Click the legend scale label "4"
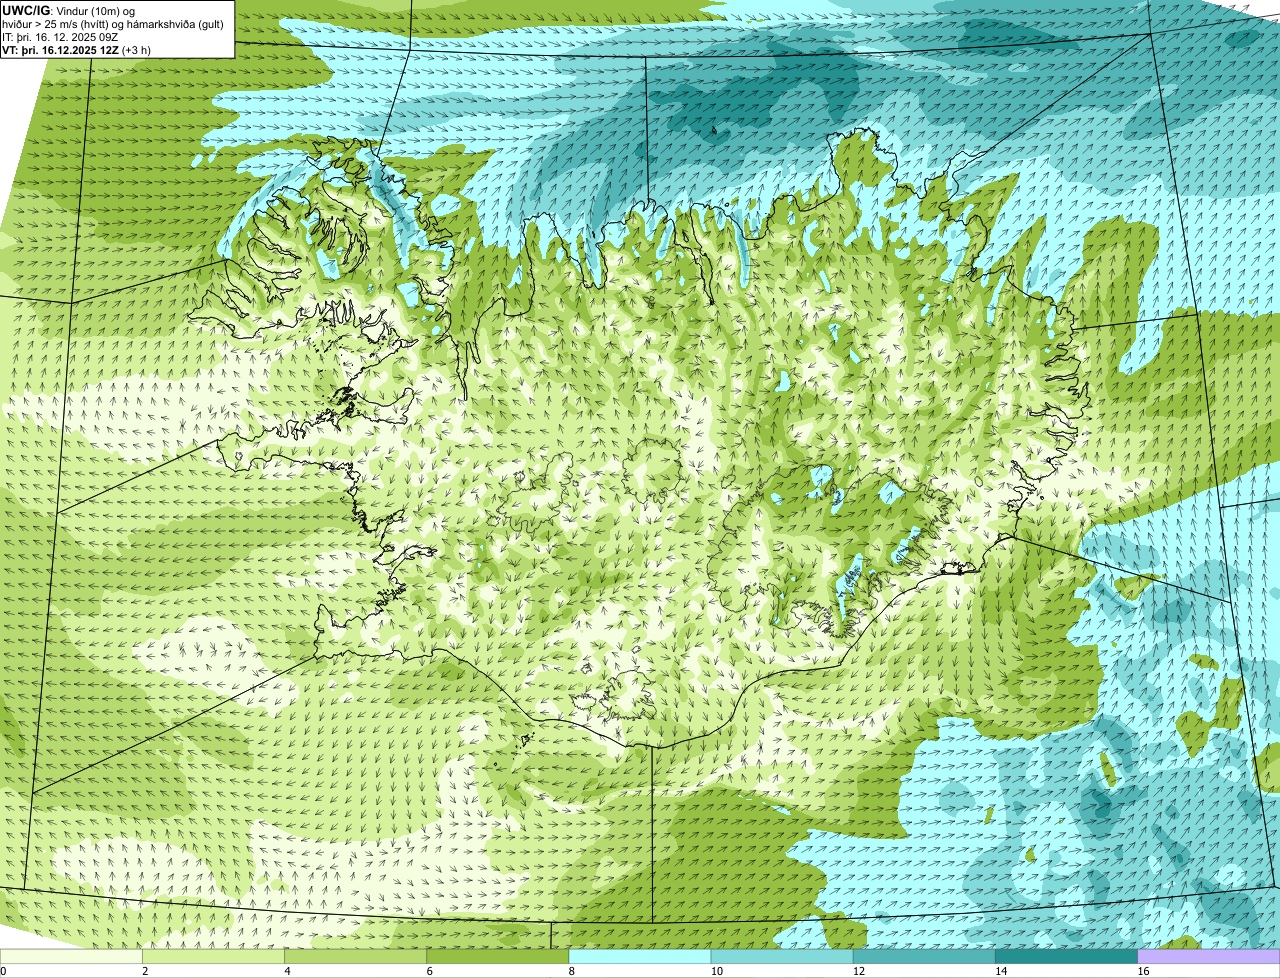The image size is (1280, 978). tap(287, 971)
